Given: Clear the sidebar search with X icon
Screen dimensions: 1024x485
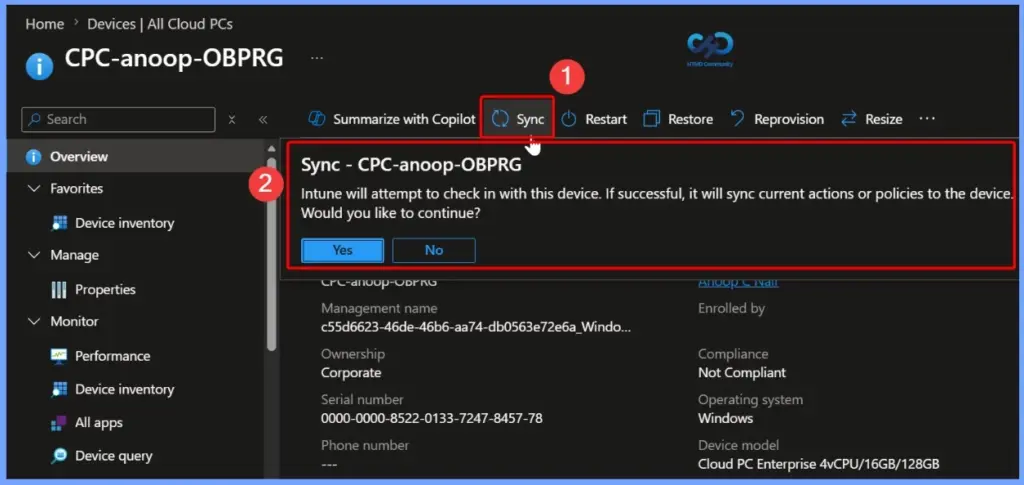Looking at the screenshot, I should click(x=232, y=119).
